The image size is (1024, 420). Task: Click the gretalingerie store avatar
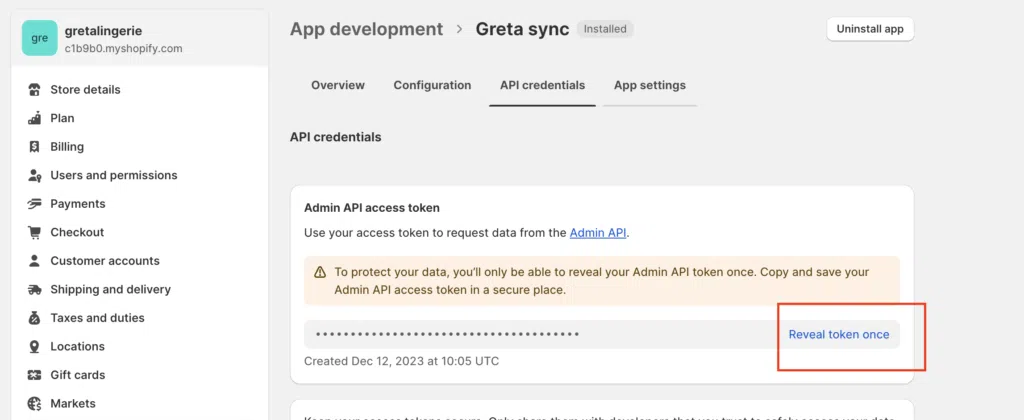(x=40, y=38)
